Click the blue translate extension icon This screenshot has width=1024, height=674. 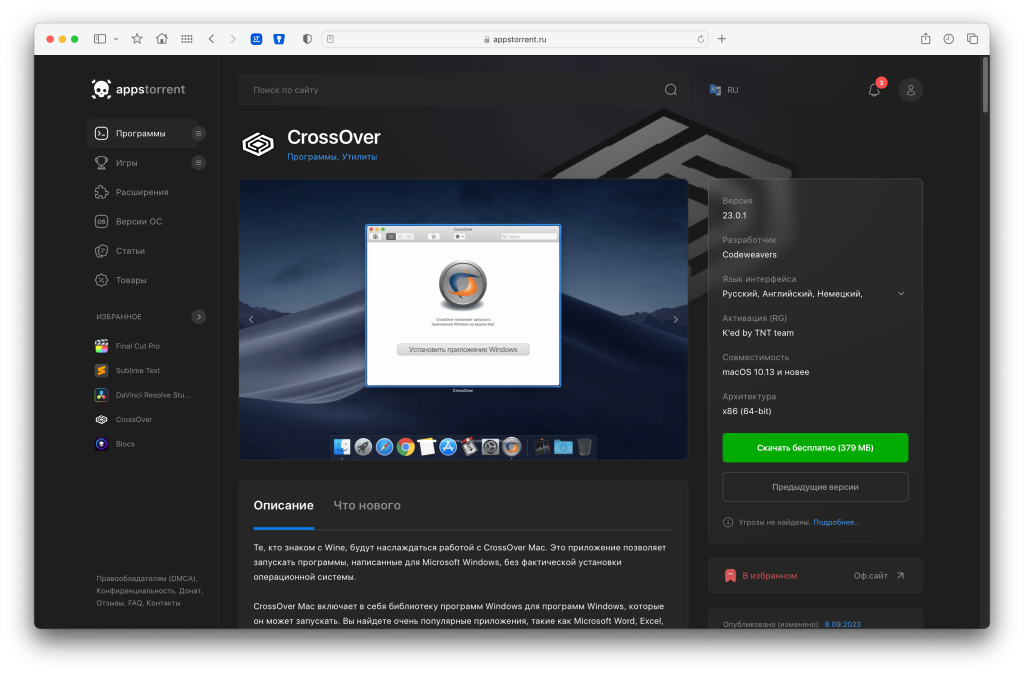pos(257,39)
